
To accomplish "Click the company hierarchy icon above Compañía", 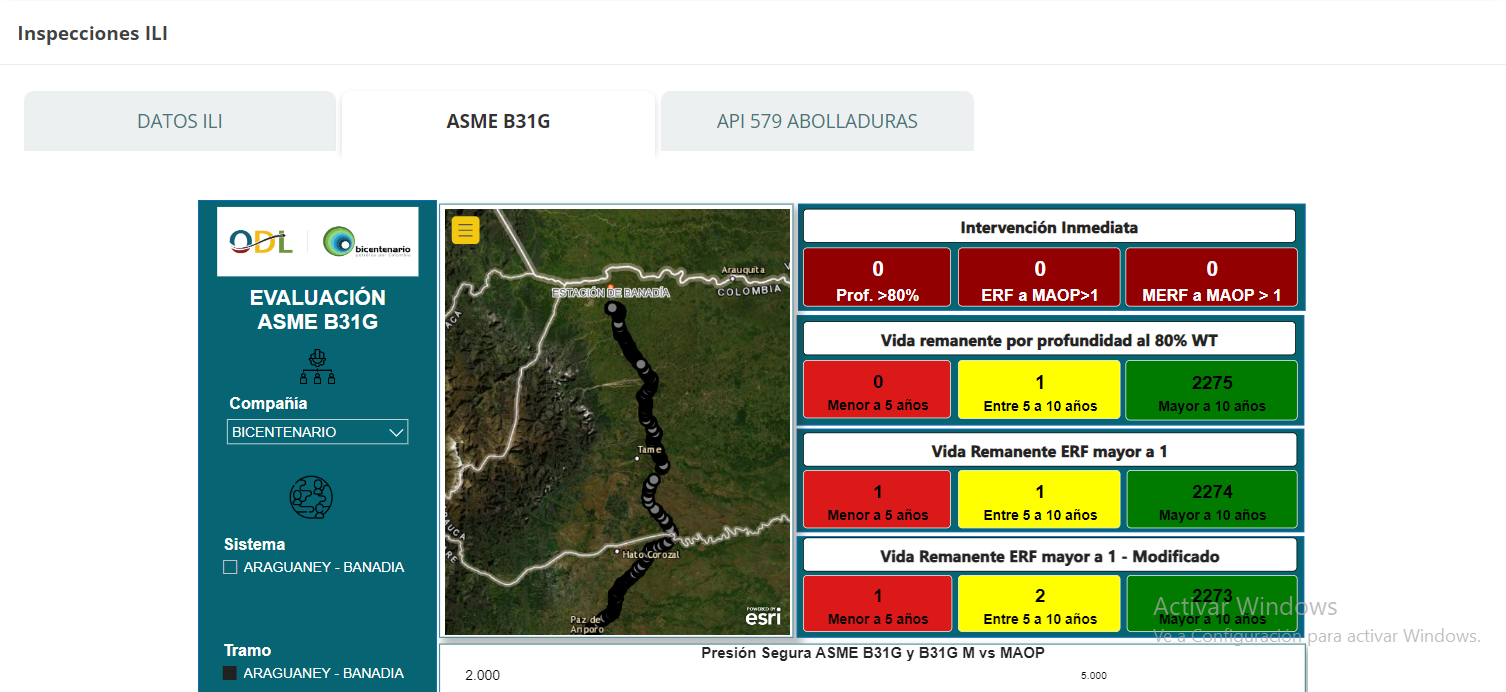I will [317, 367].
